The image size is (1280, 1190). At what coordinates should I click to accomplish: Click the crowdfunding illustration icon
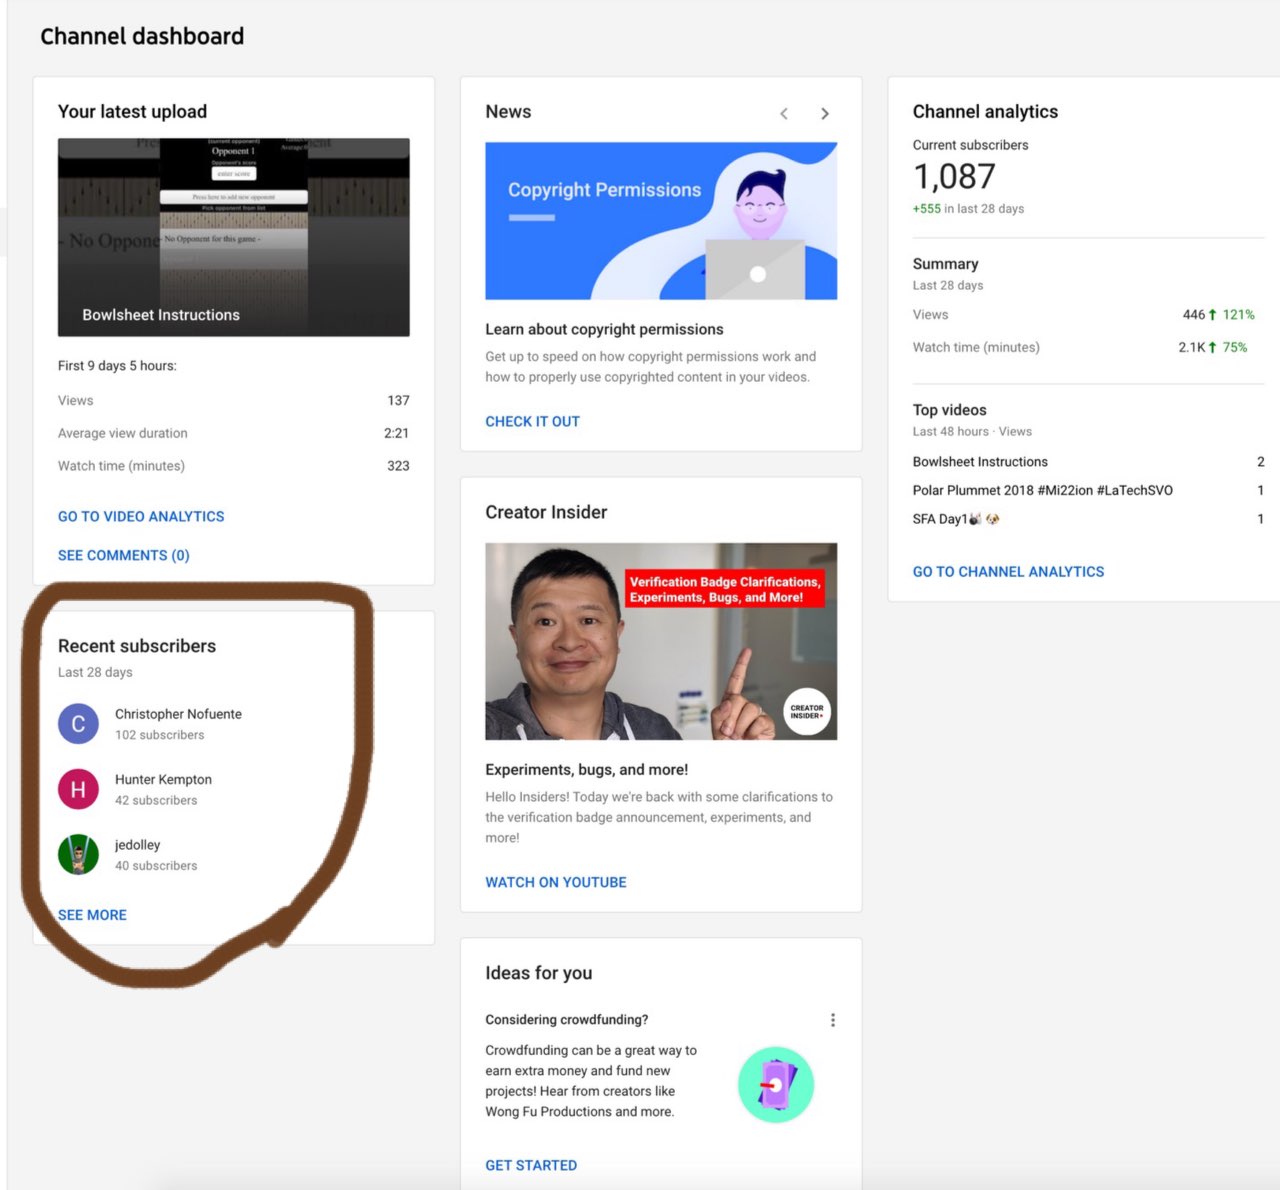776,1085
